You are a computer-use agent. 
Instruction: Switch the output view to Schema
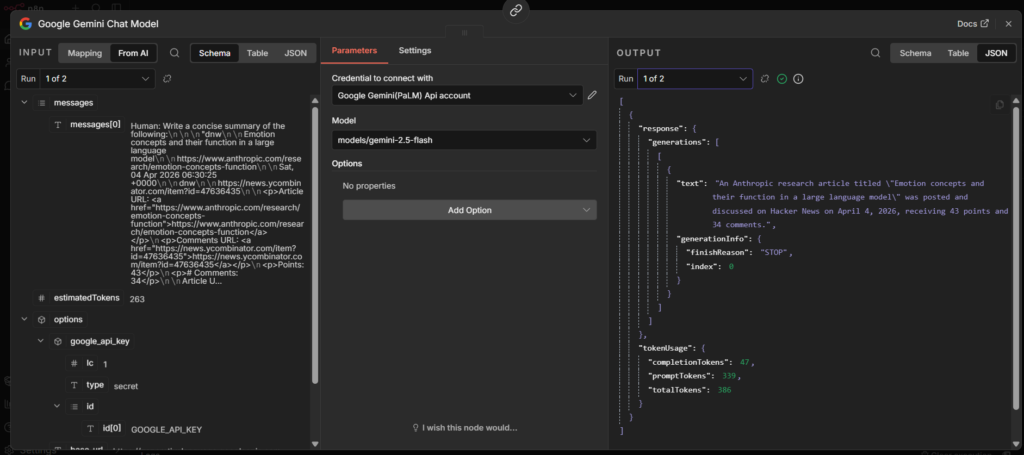[915, 53]
